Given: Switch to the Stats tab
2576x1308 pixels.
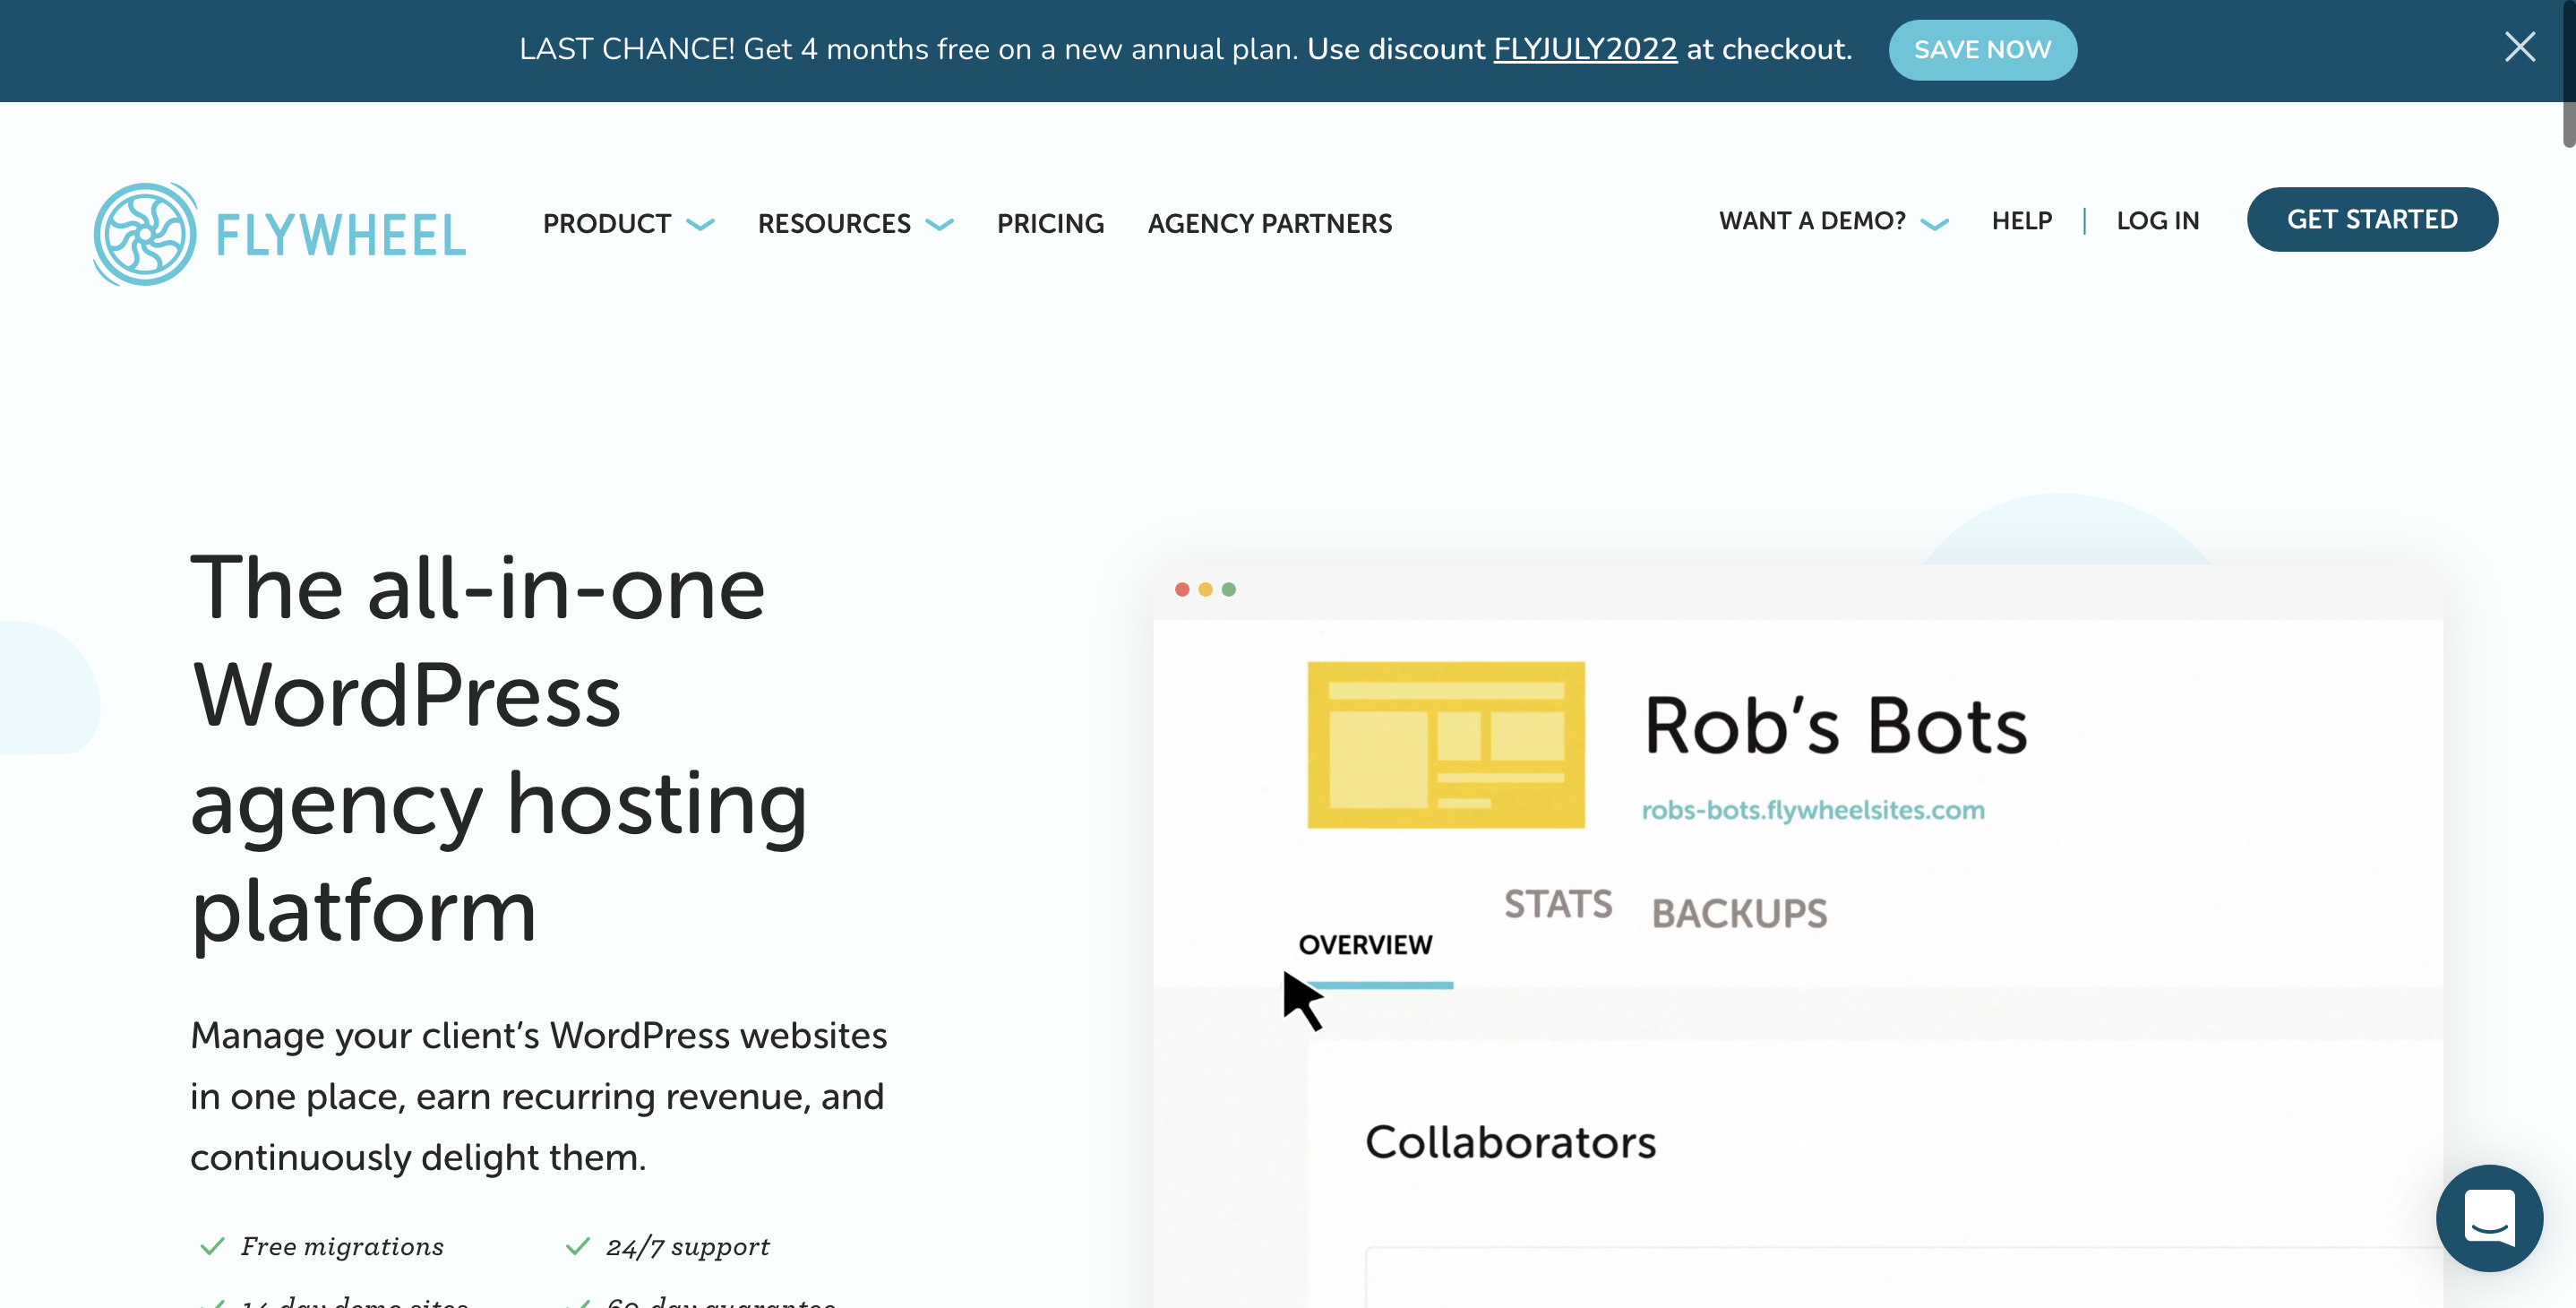Looking at the screenshot, I should 1558,904.
